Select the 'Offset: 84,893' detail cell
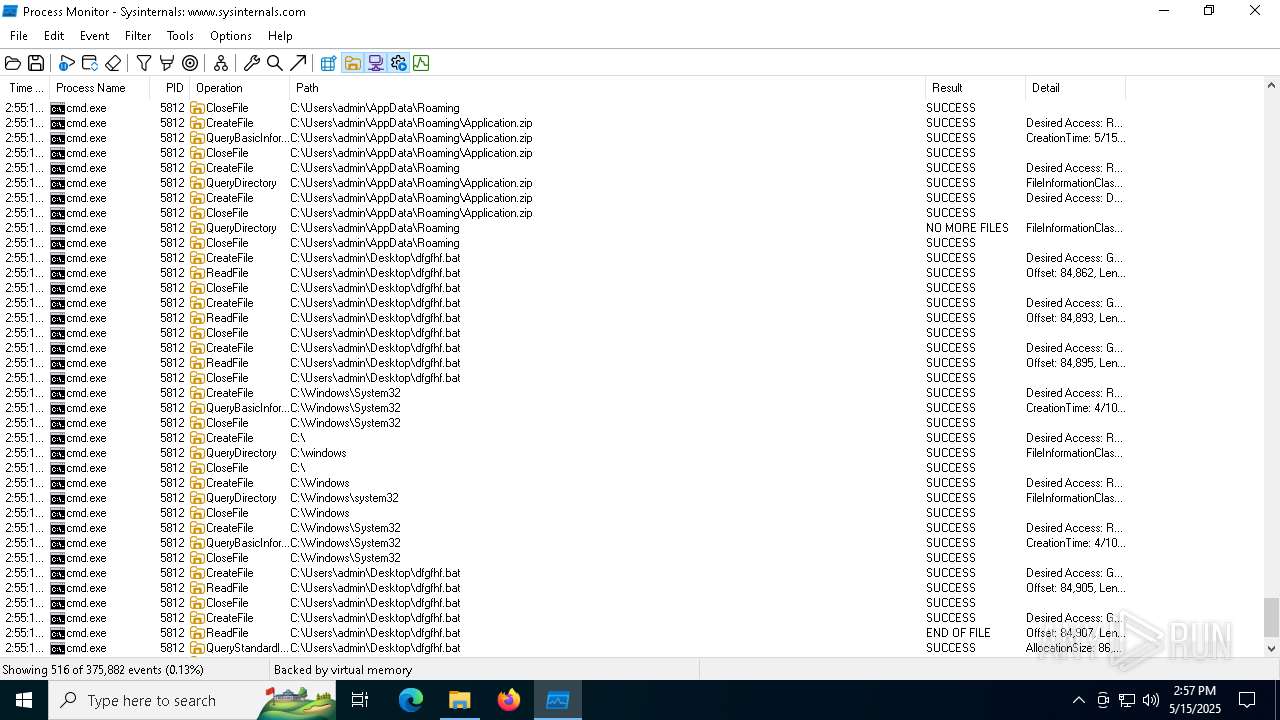The image size is (1280, 720). point(1075,318)
